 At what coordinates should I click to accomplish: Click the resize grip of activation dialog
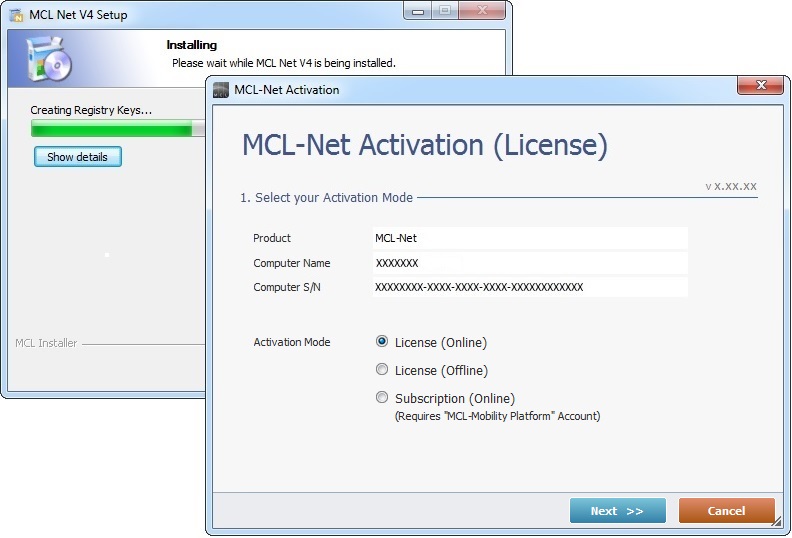(x=777, y=522)
